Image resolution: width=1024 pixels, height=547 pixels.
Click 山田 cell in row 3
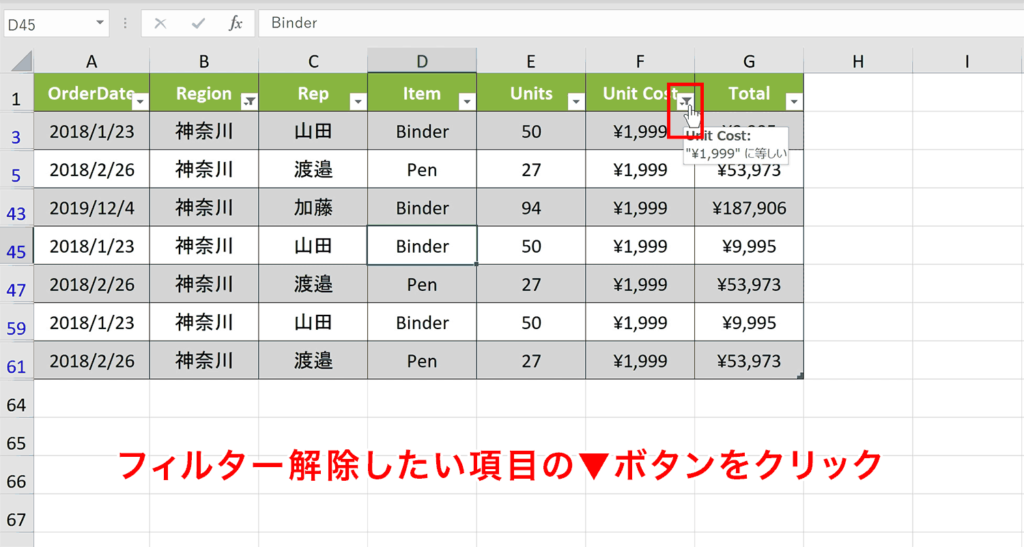point(313,131)
